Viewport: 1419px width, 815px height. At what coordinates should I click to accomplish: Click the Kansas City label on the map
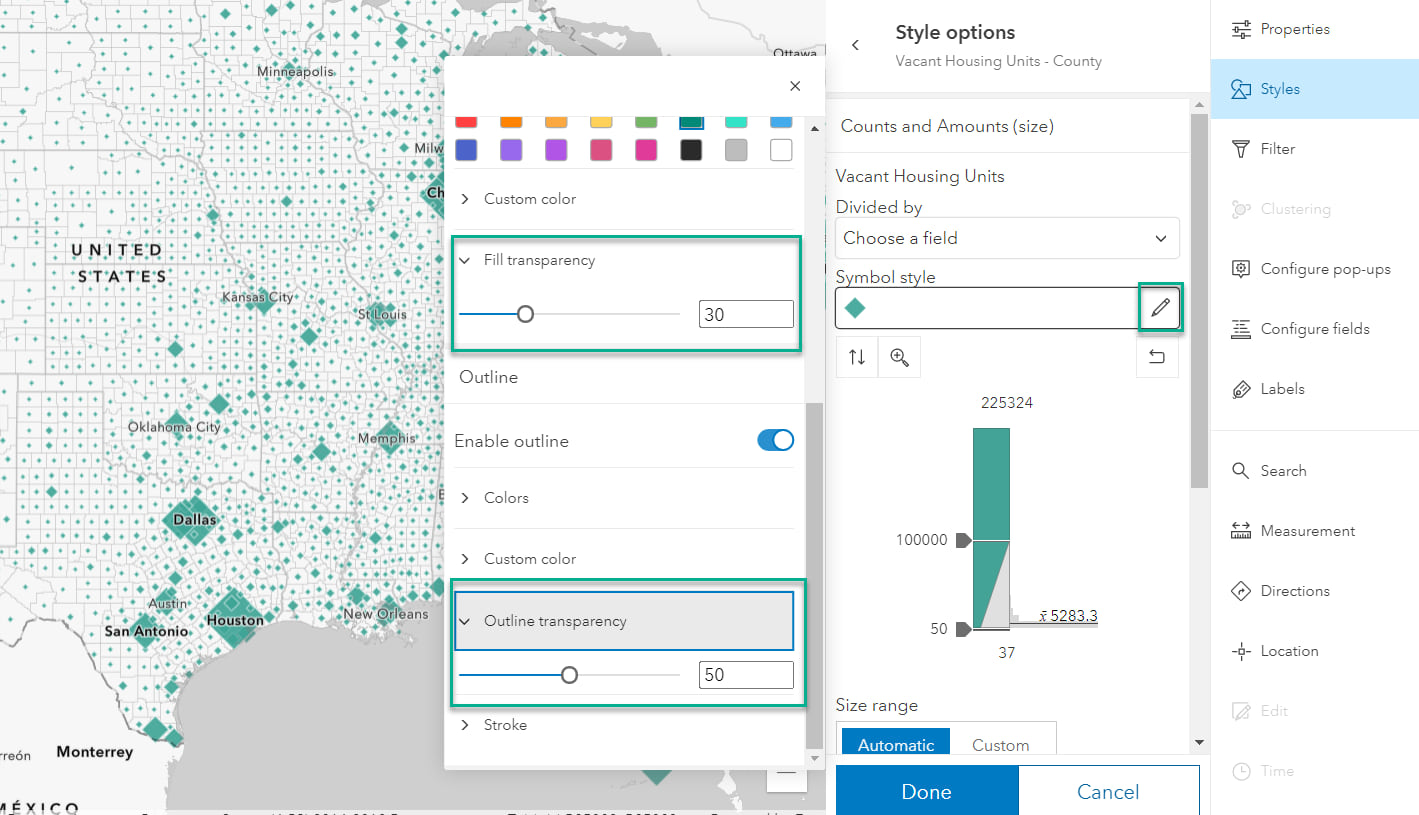pos(258,297)
